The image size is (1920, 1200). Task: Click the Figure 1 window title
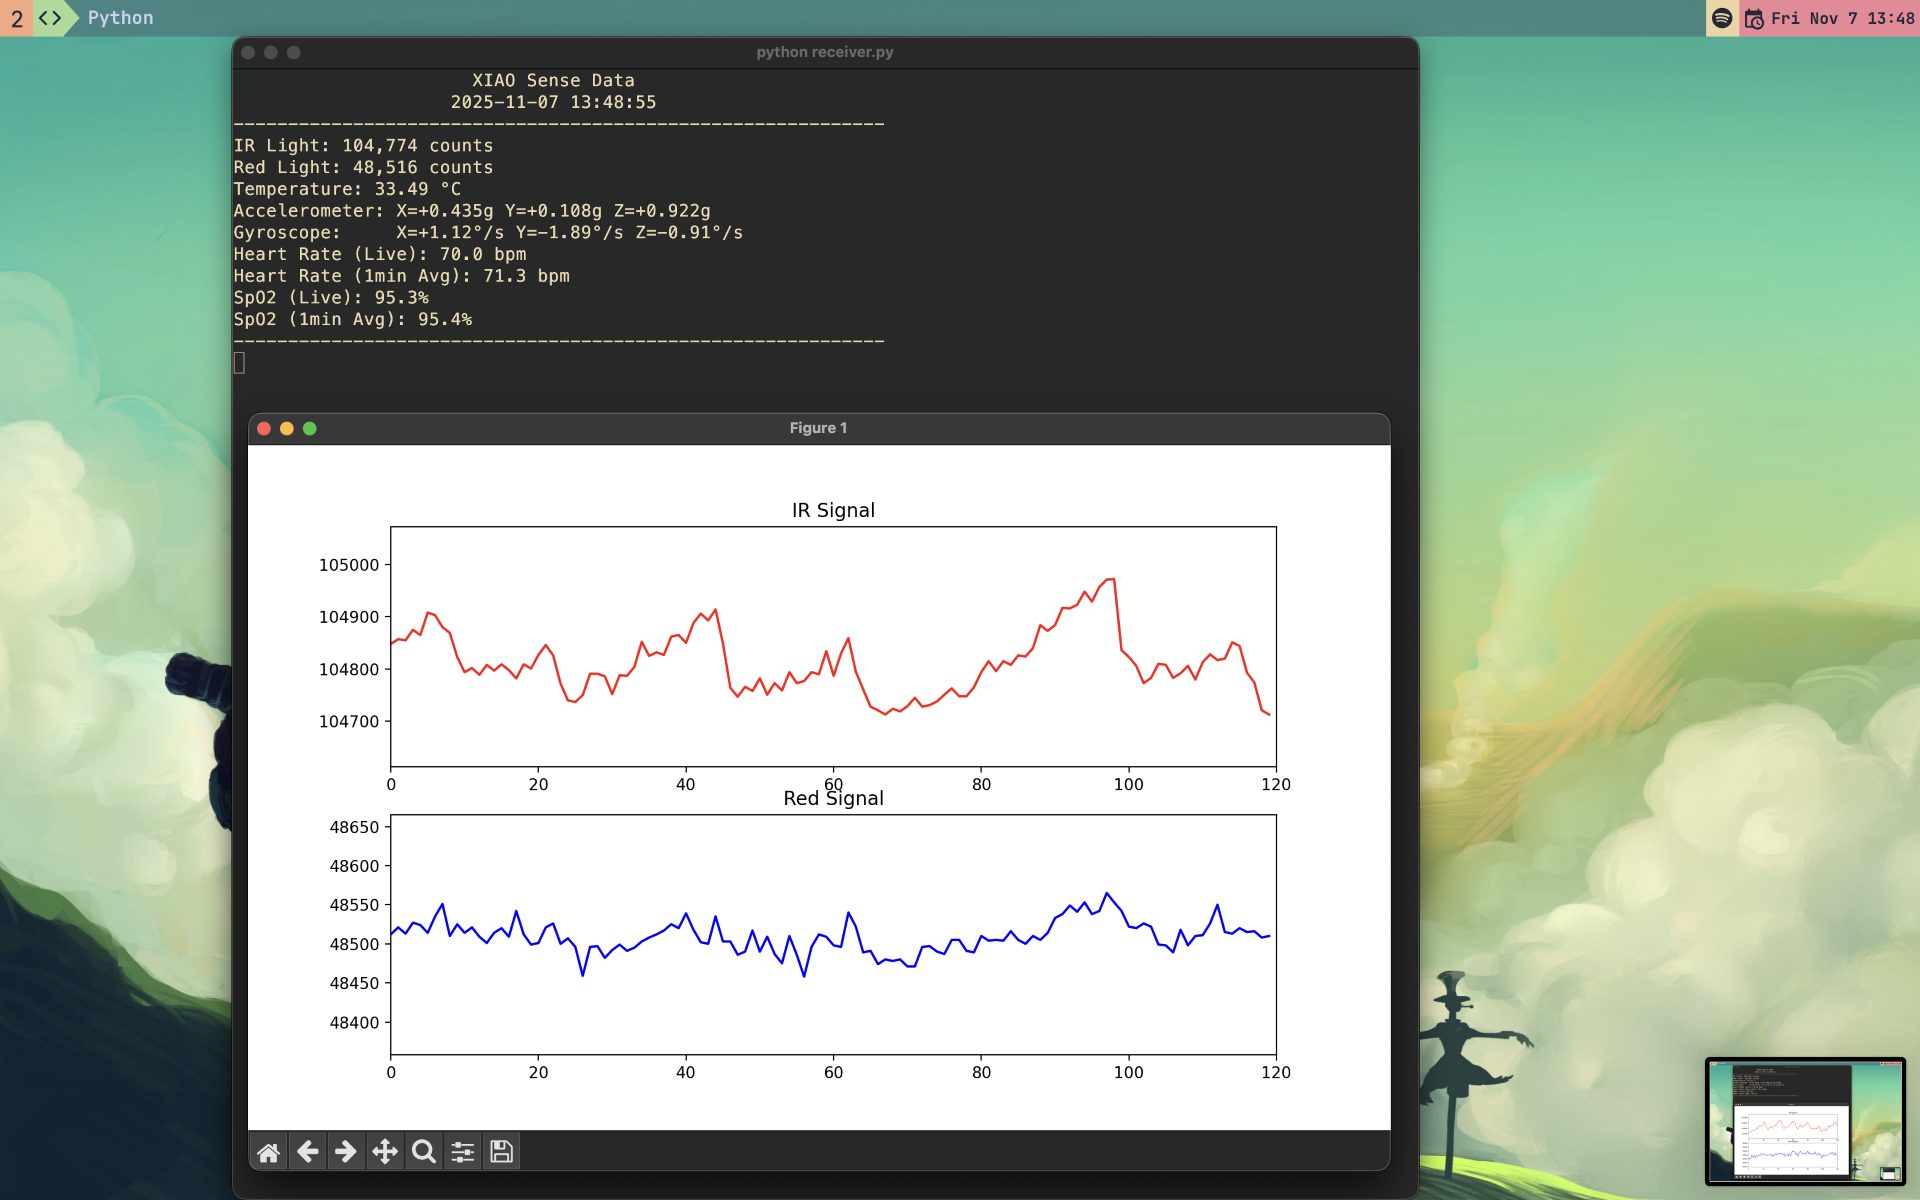[x=818, y=428]
